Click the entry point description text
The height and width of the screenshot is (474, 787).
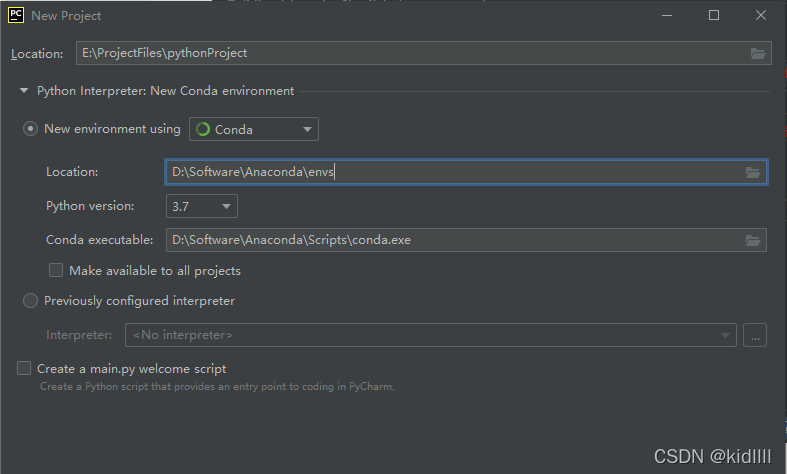pyautogui.click(x=217, y=387)
